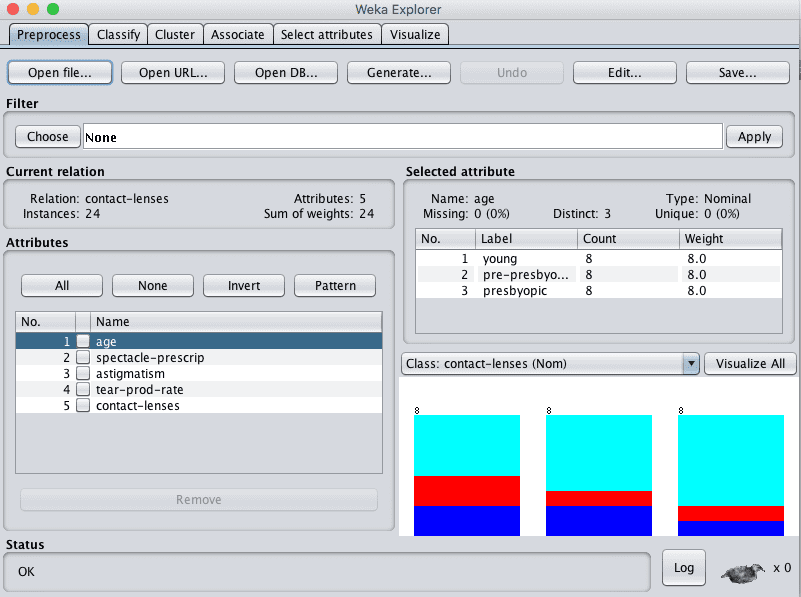The height and width of the screenshot is (597, 801).
Task: Tick the tear-prod-rate checkbox
Action: (x=83, y=389)
